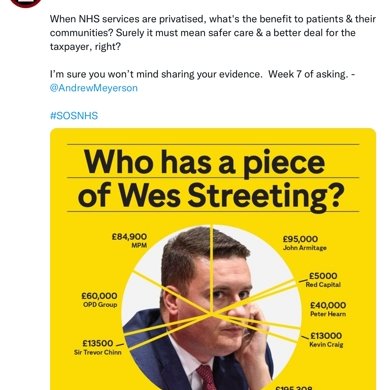Follow the #SOSNHS hashtag link

pos(74,116)
